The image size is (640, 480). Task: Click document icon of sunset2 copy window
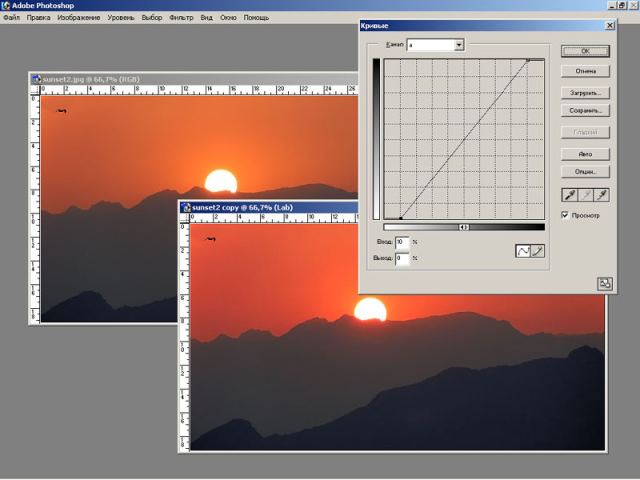click(187, 207)
